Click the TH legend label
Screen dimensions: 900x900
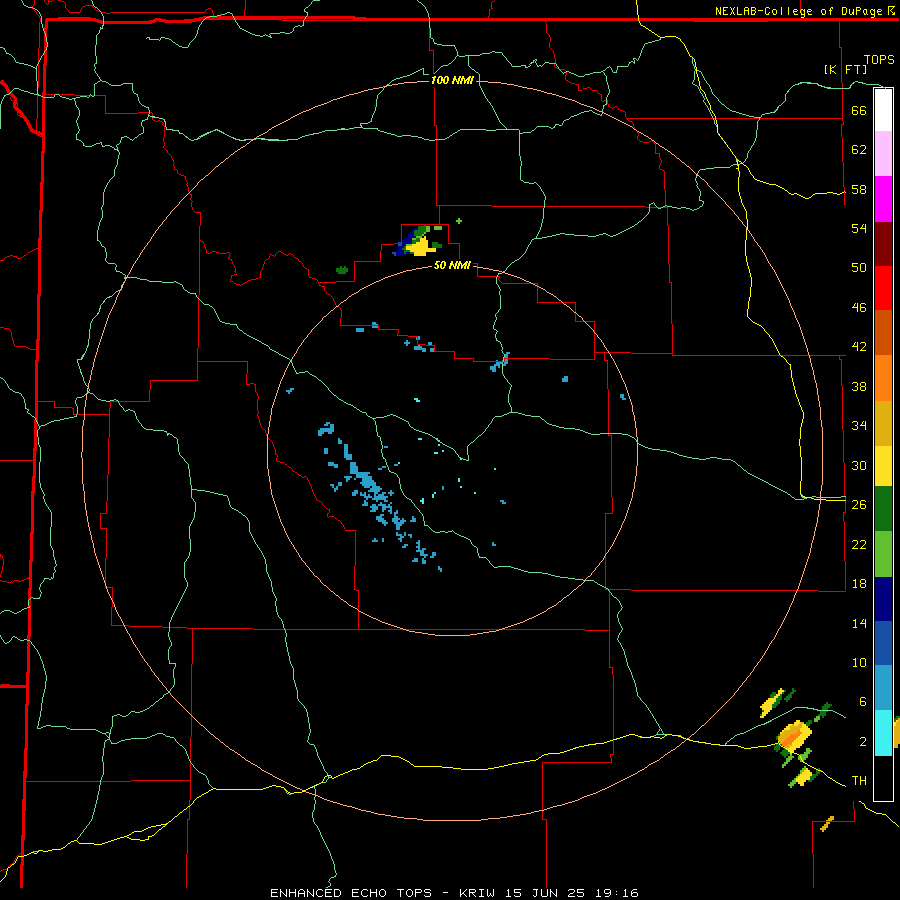click(859, 781)
